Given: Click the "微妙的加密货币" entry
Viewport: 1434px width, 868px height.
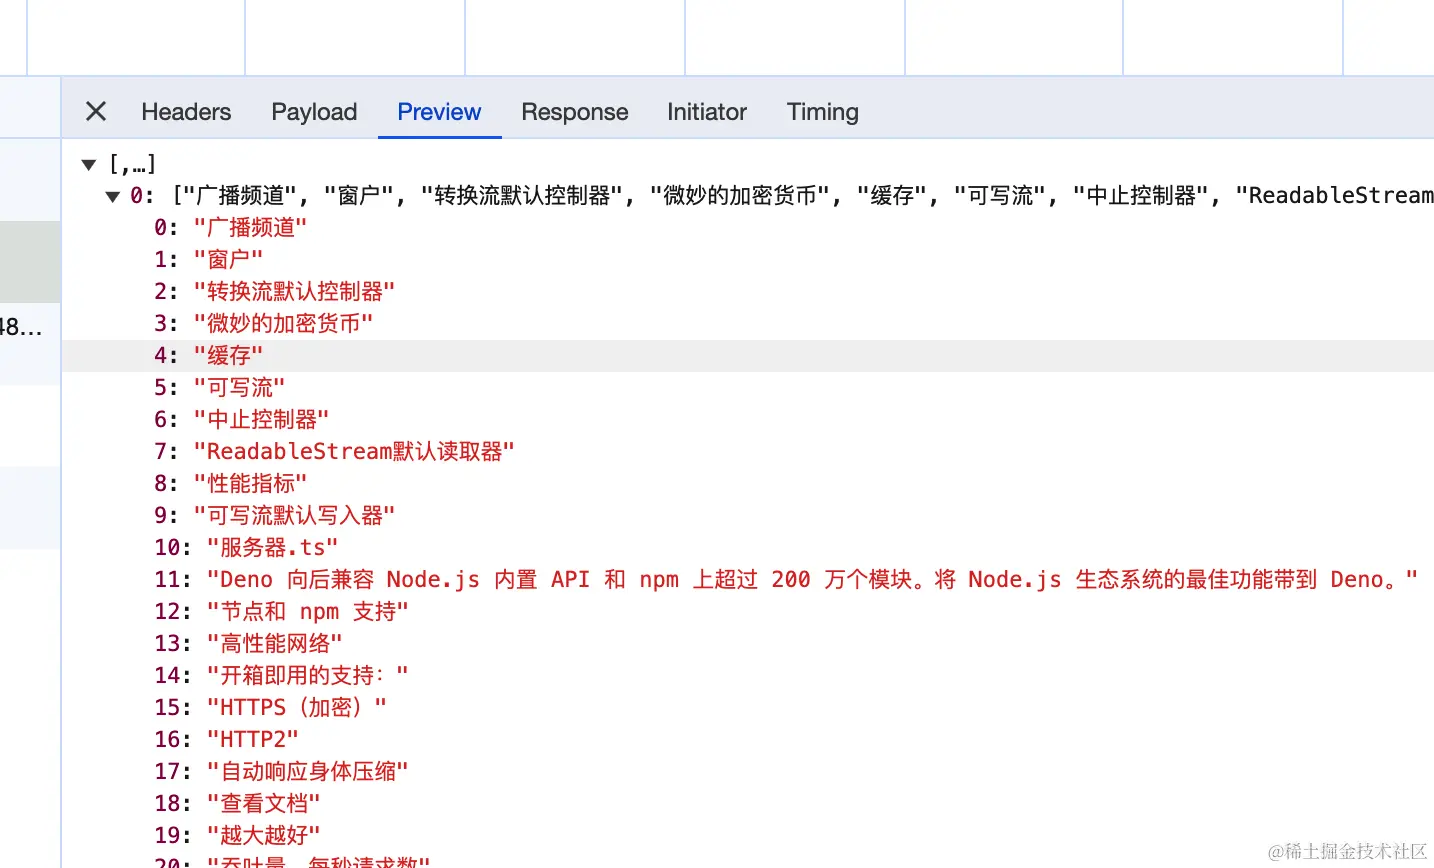Looking at the screenshot, I should [x=283, y=323].
